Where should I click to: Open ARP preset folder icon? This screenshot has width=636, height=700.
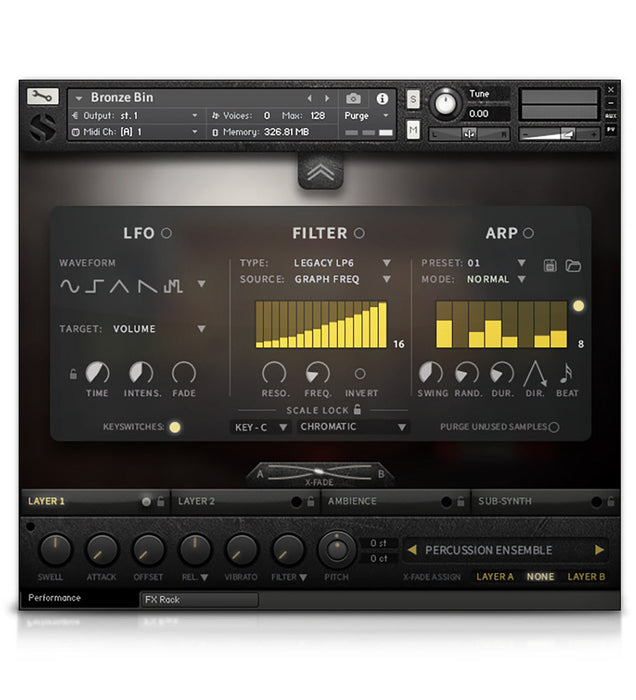point(573,265)
